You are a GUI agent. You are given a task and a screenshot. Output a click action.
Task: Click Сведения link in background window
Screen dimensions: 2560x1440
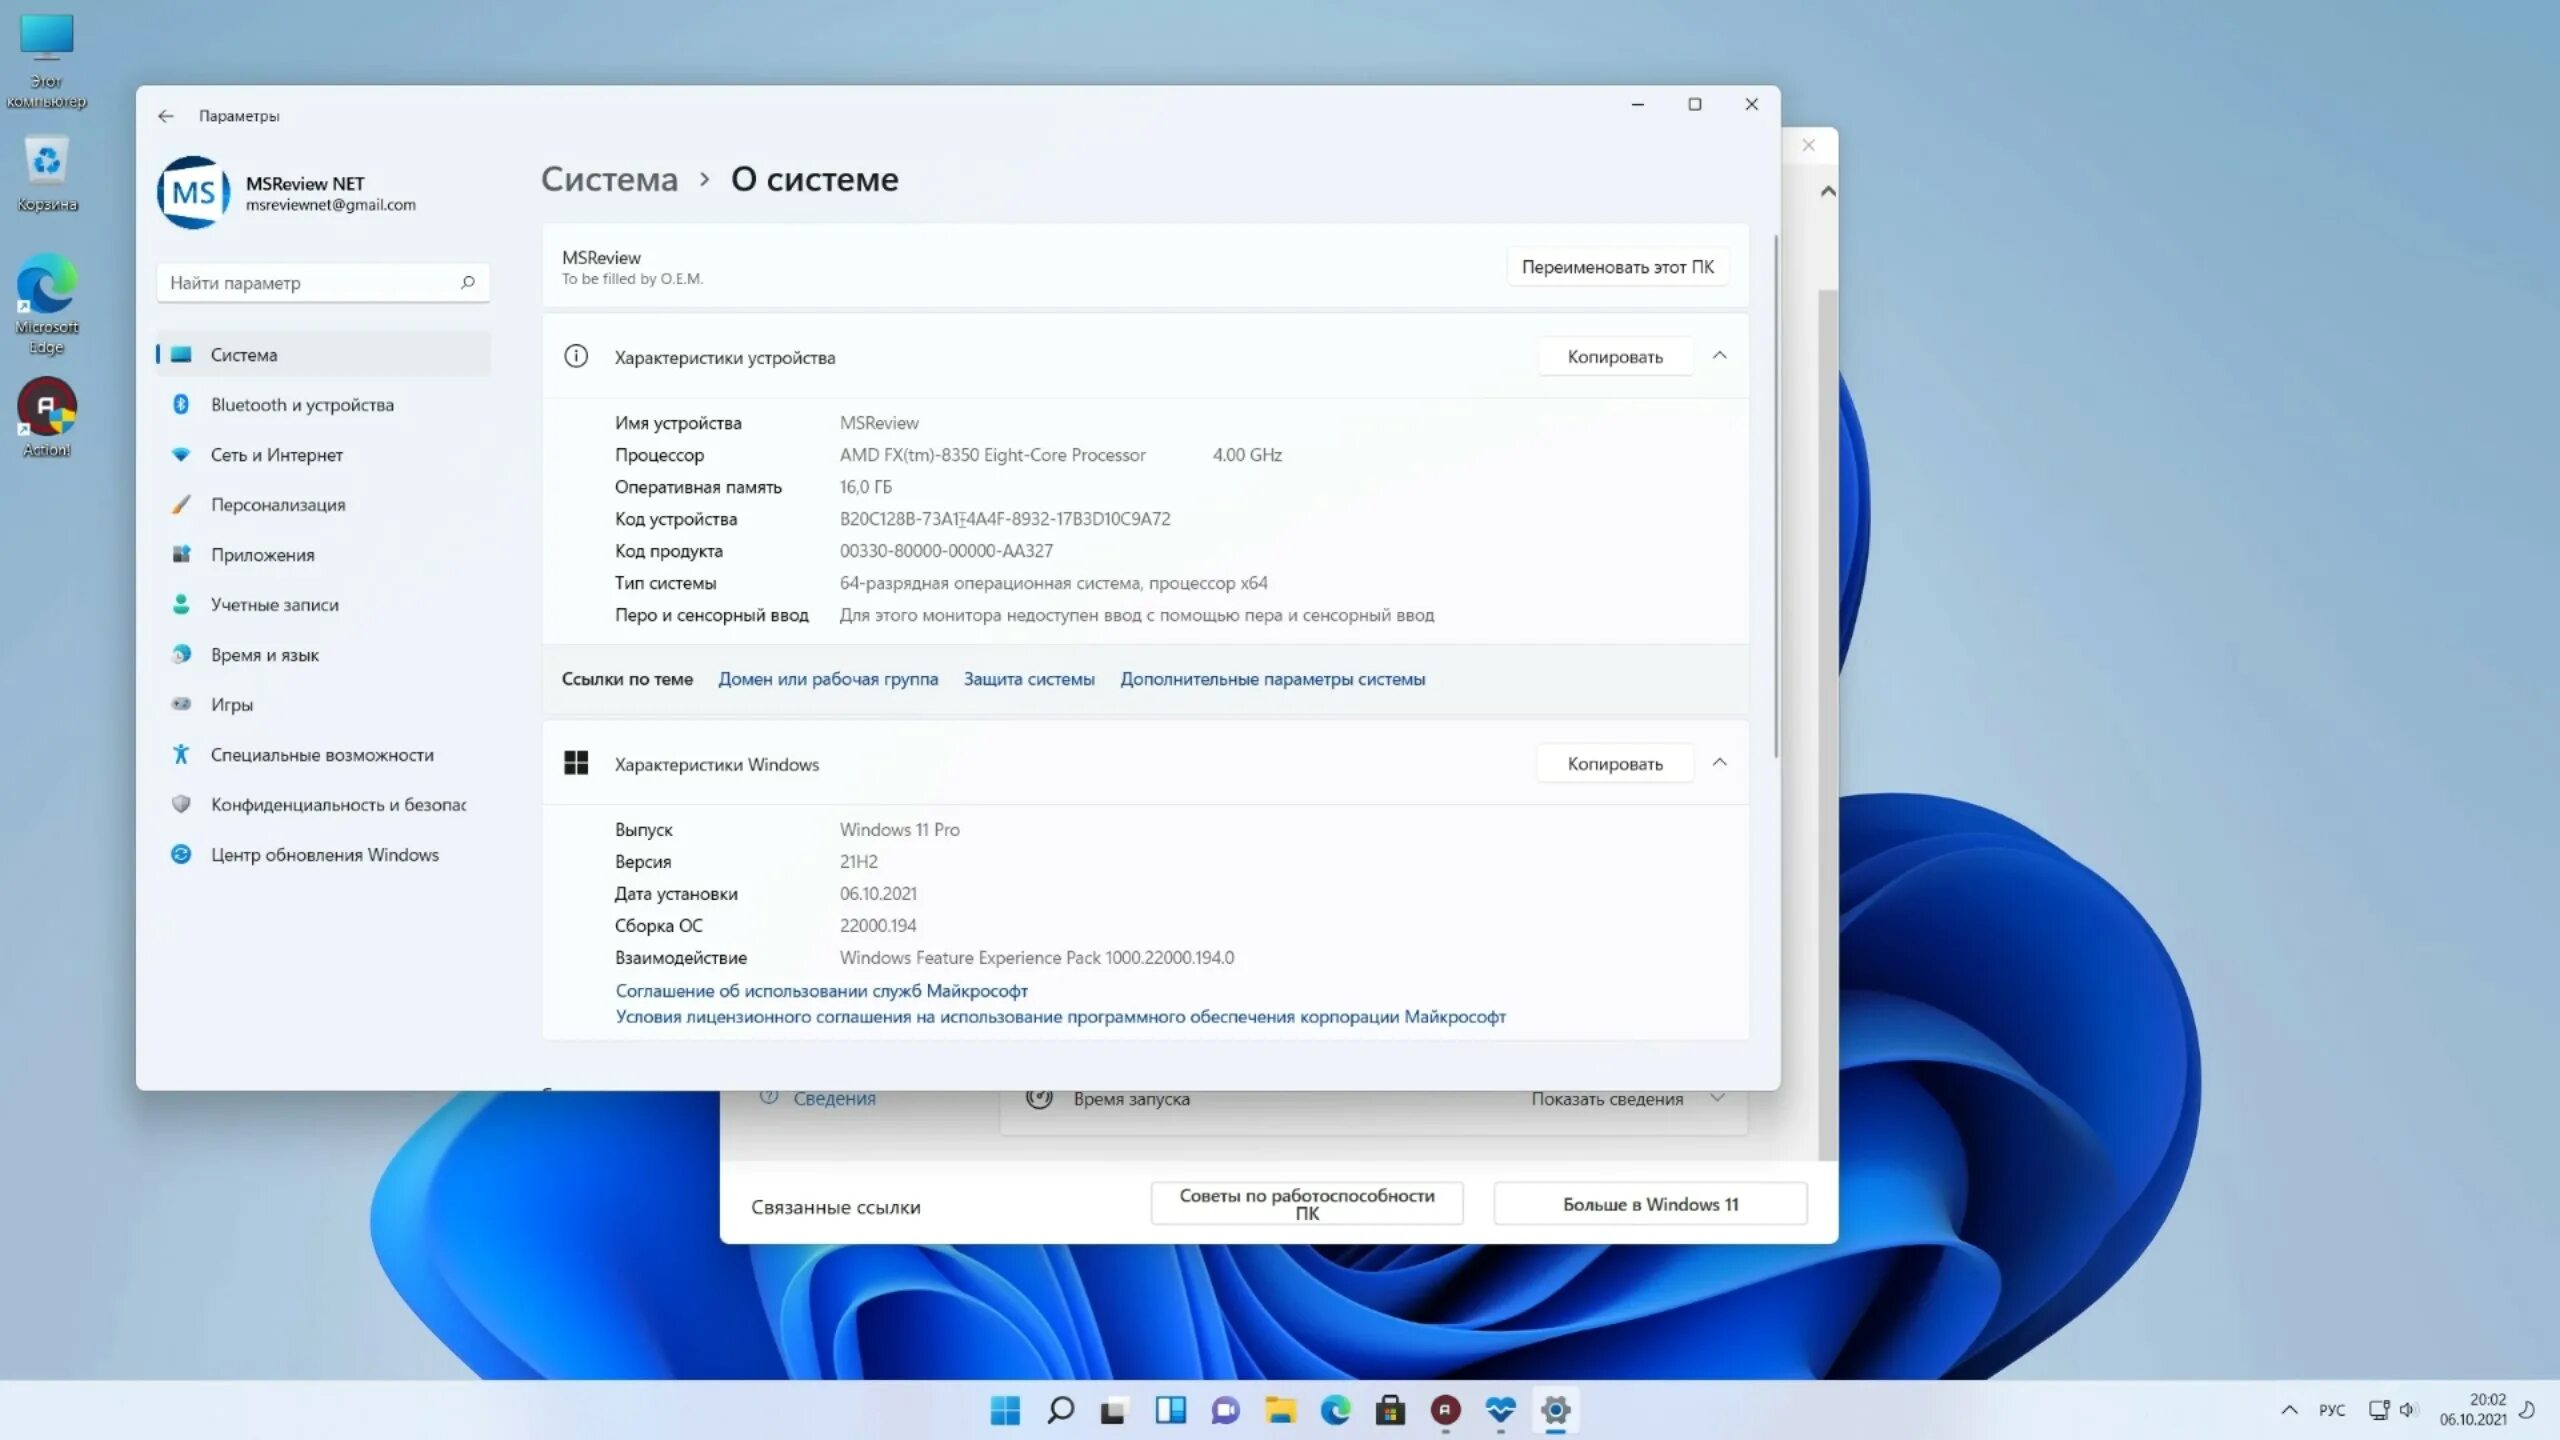pyautogui.click(x=834, y=1099)
